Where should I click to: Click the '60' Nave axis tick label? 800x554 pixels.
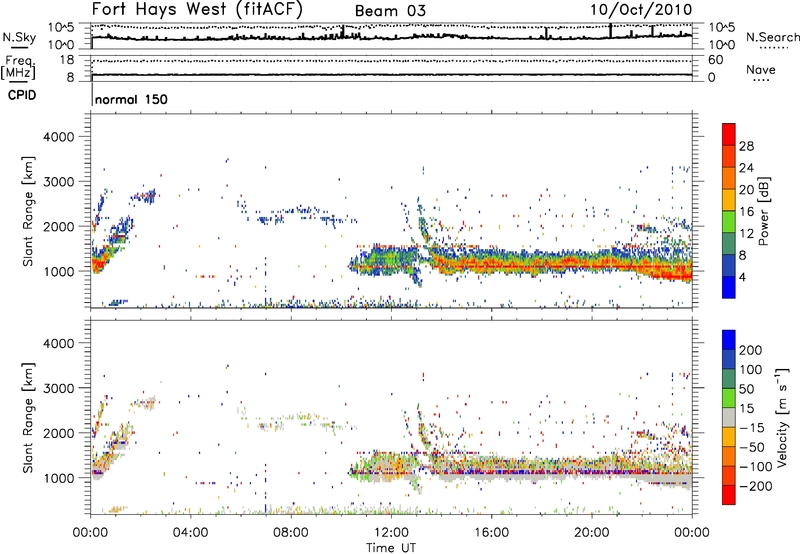pos(715,60)
